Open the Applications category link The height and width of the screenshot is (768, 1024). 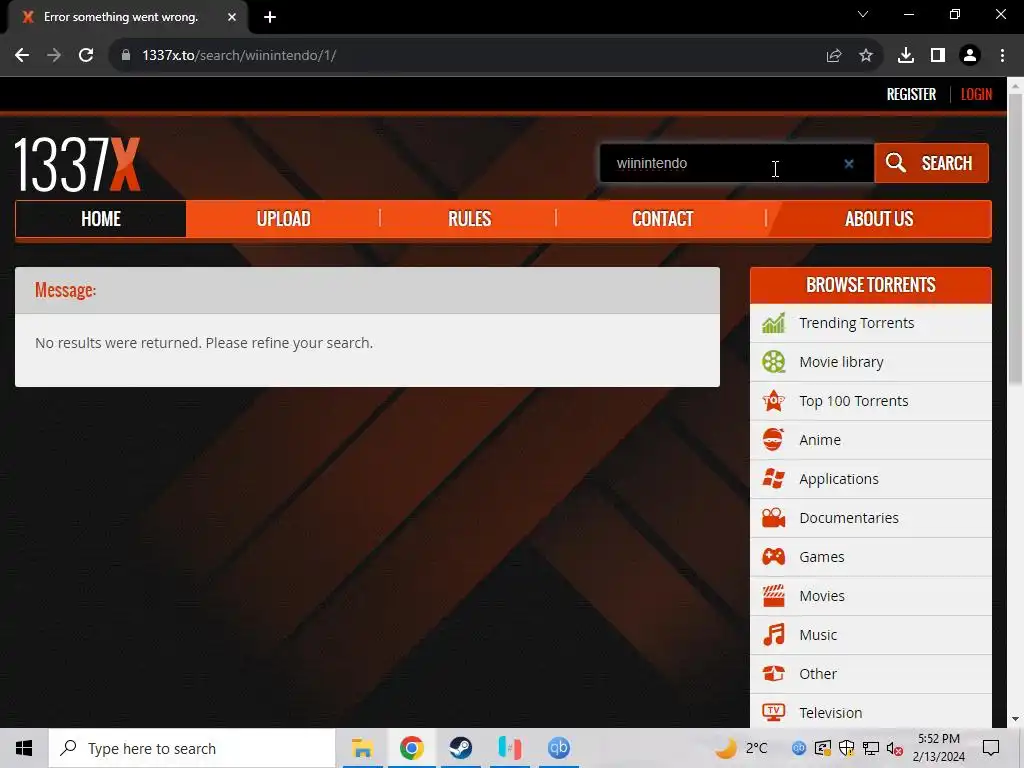pyautogui.click(x=839, y=479)
